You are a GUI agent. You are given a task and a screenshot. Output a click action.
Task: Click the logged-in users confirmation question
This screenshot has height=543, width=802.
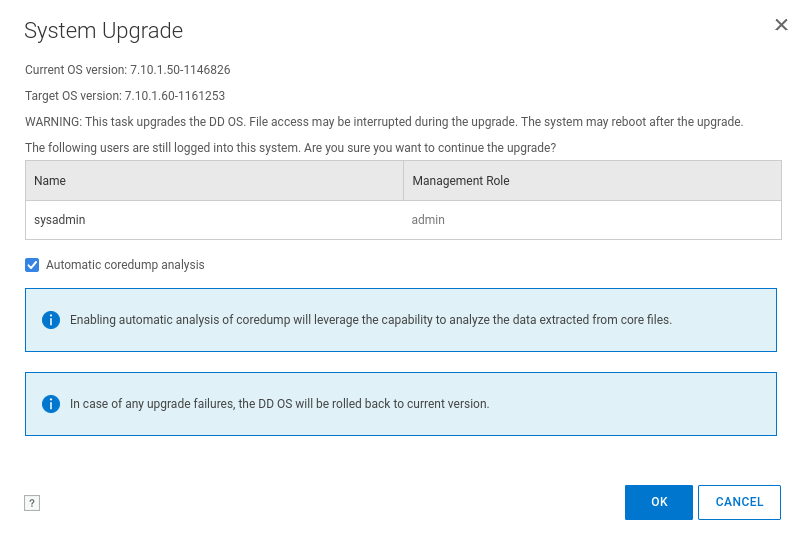(x=290, y=148)
